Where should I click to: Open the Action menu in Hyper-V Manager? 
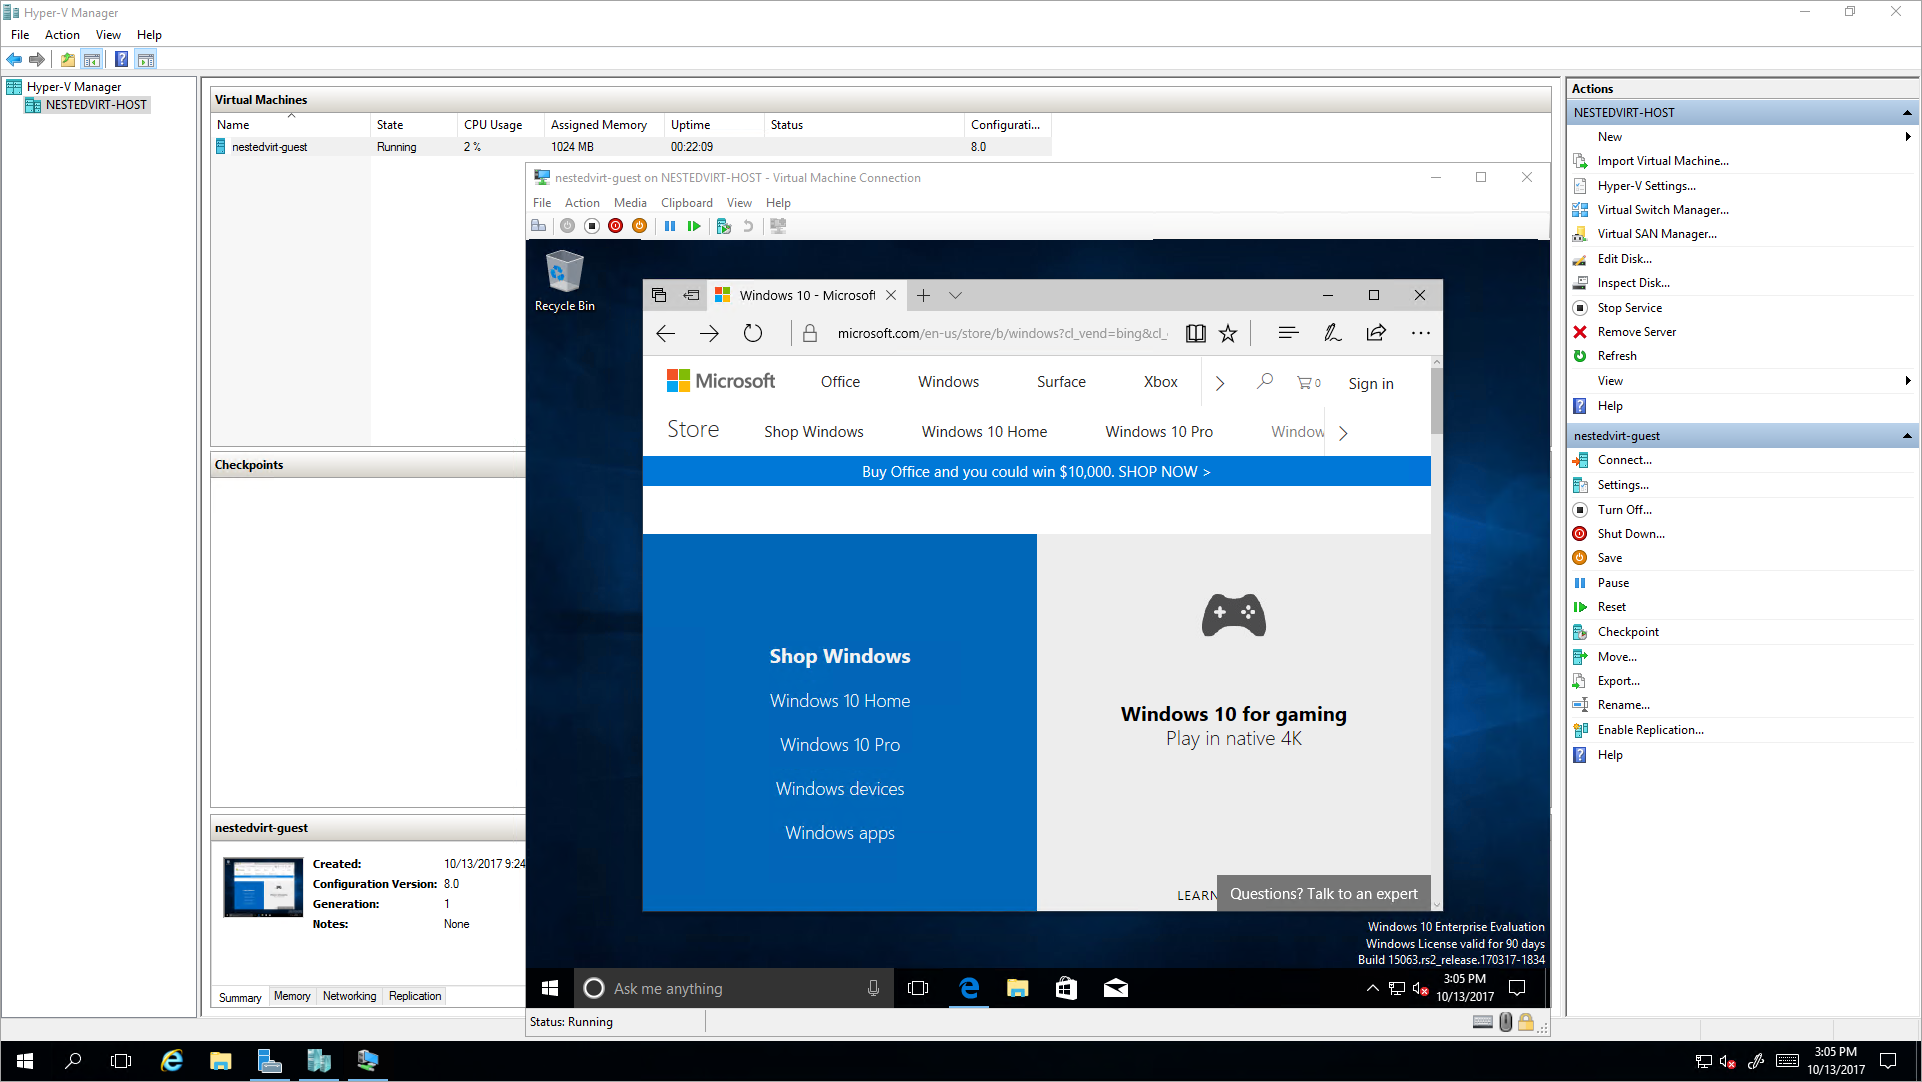point(62,35)
